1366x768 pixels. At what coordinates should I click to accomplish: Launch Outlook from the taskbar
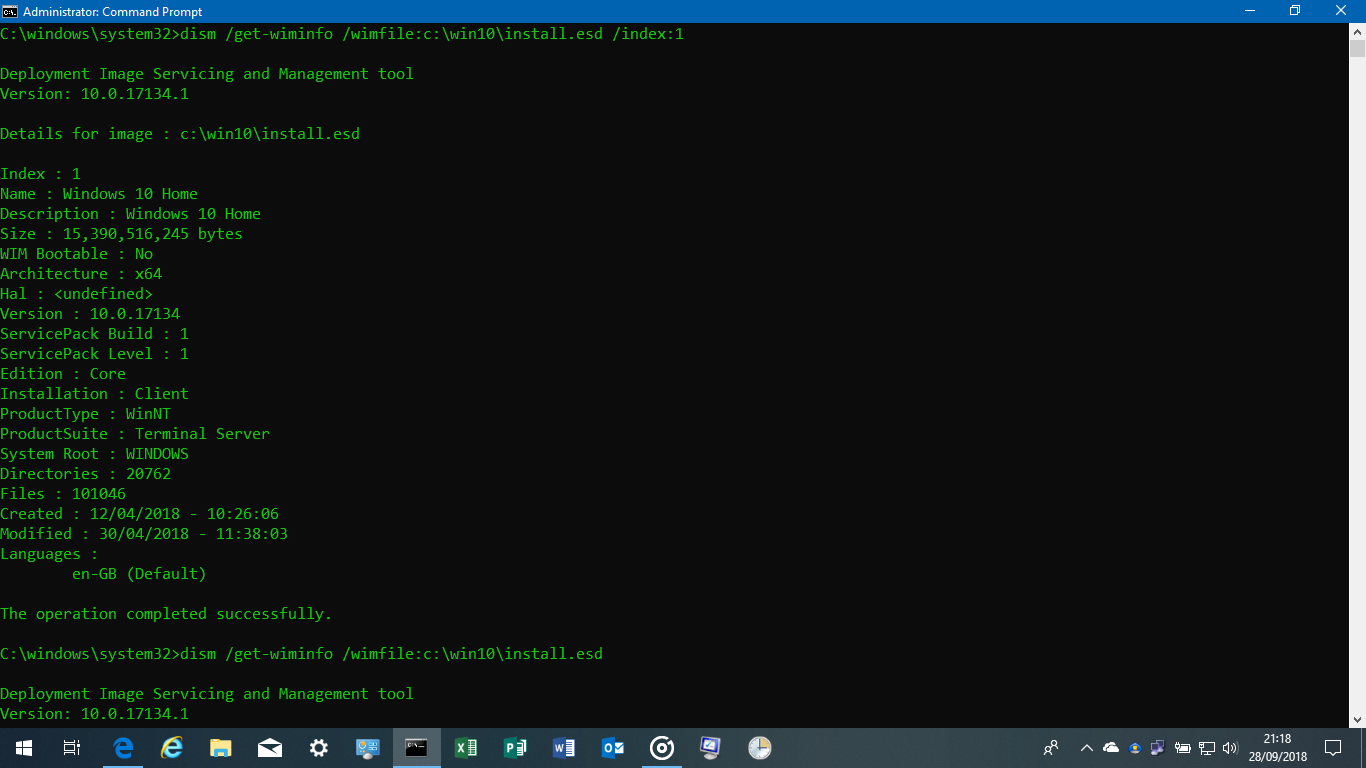[613, 748]
